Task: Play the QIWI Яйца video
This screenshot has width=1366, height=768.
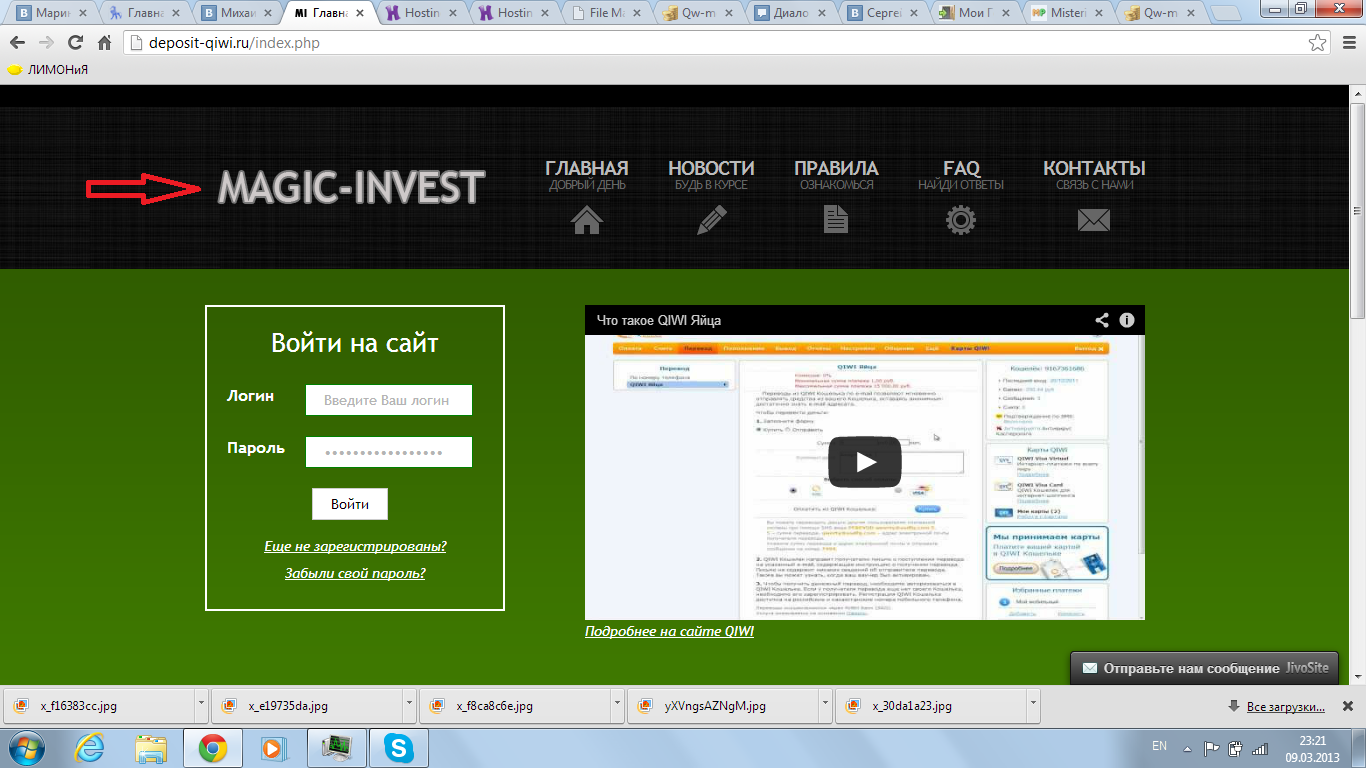Action: click(x=865, y=462)
